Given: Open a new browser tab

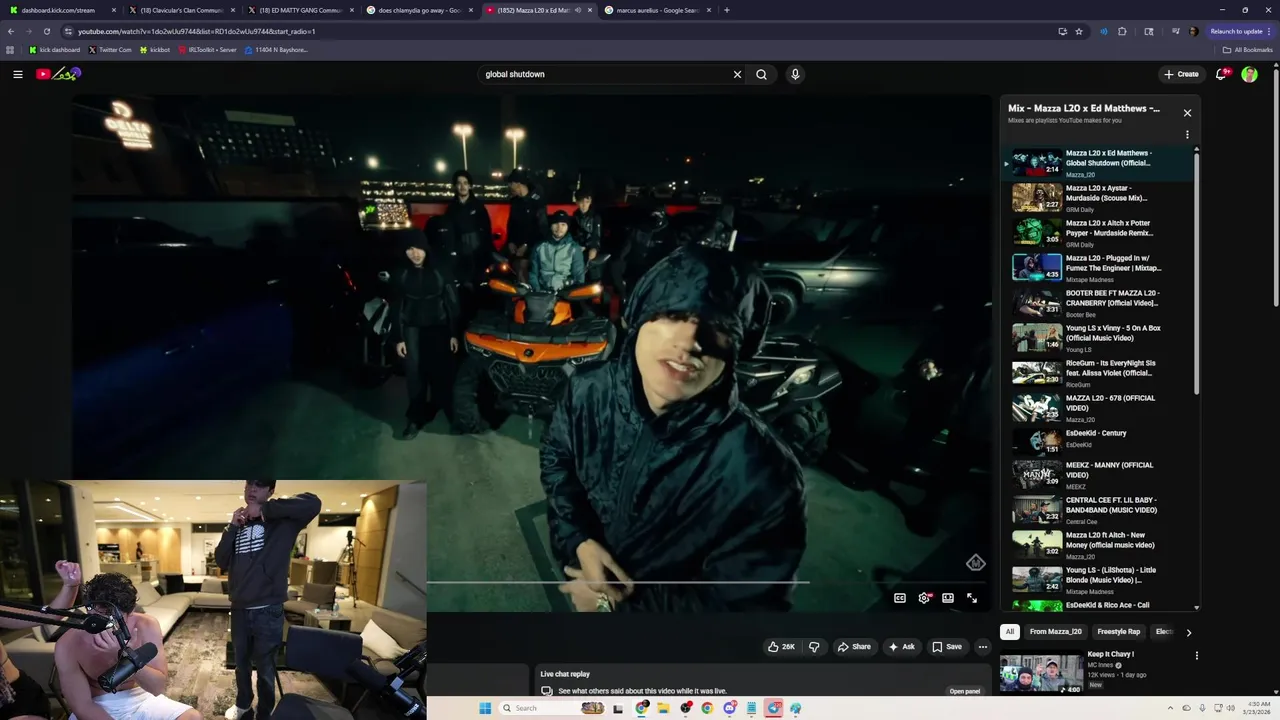Looking at the screenshot, I should click(x=726, y=10).
